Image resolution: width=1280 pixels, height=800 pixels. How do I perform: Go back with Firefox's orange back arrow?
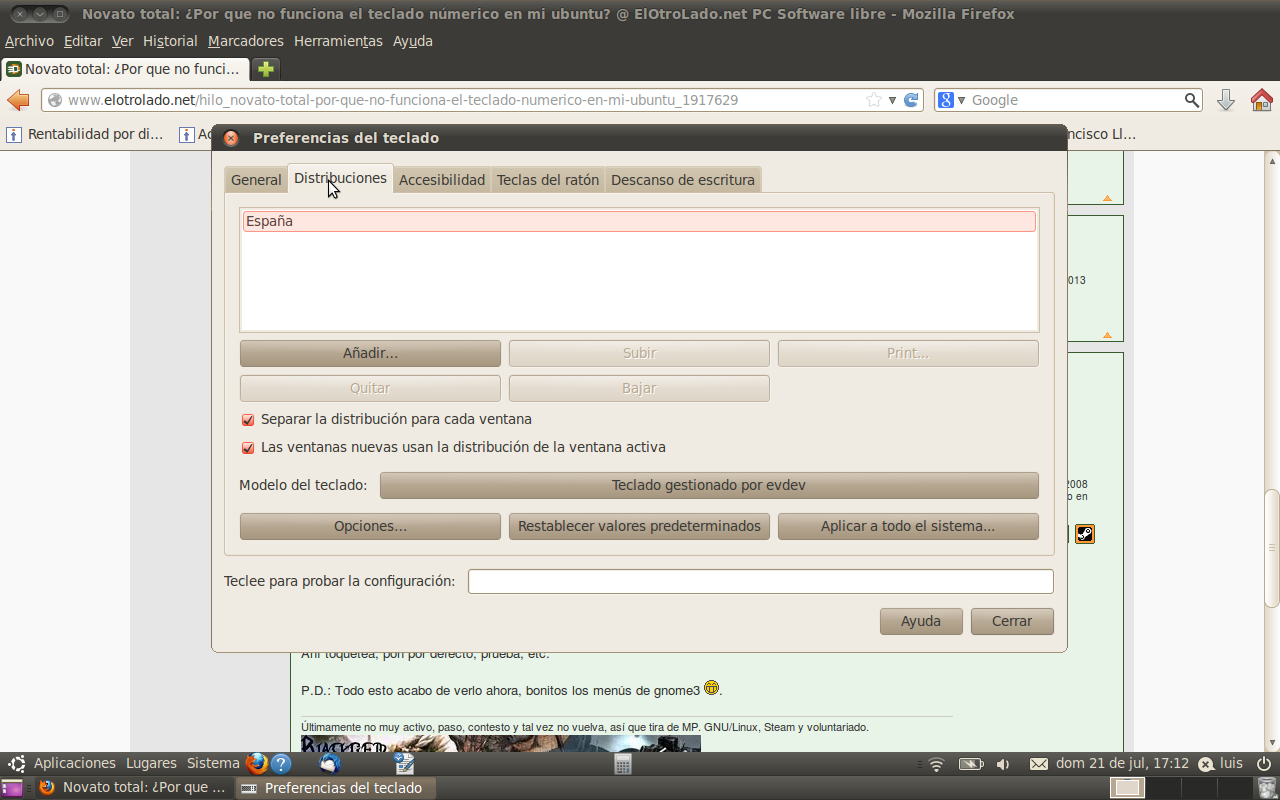(18, 100)
